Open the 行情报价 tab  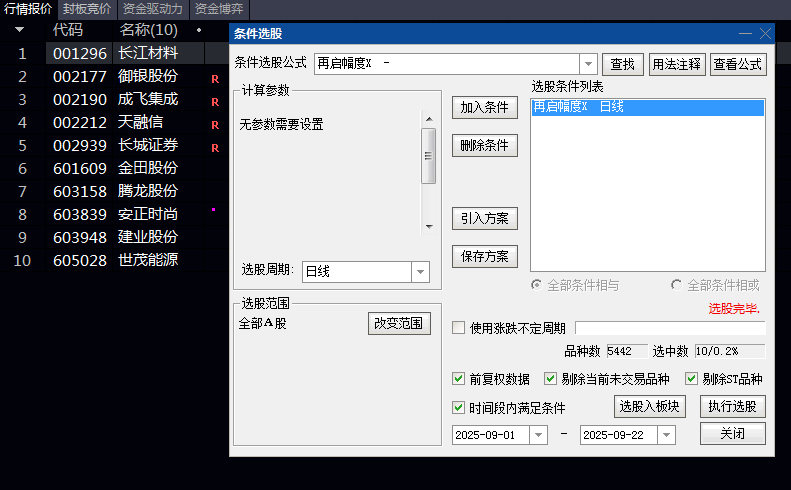tap(28, 9)
